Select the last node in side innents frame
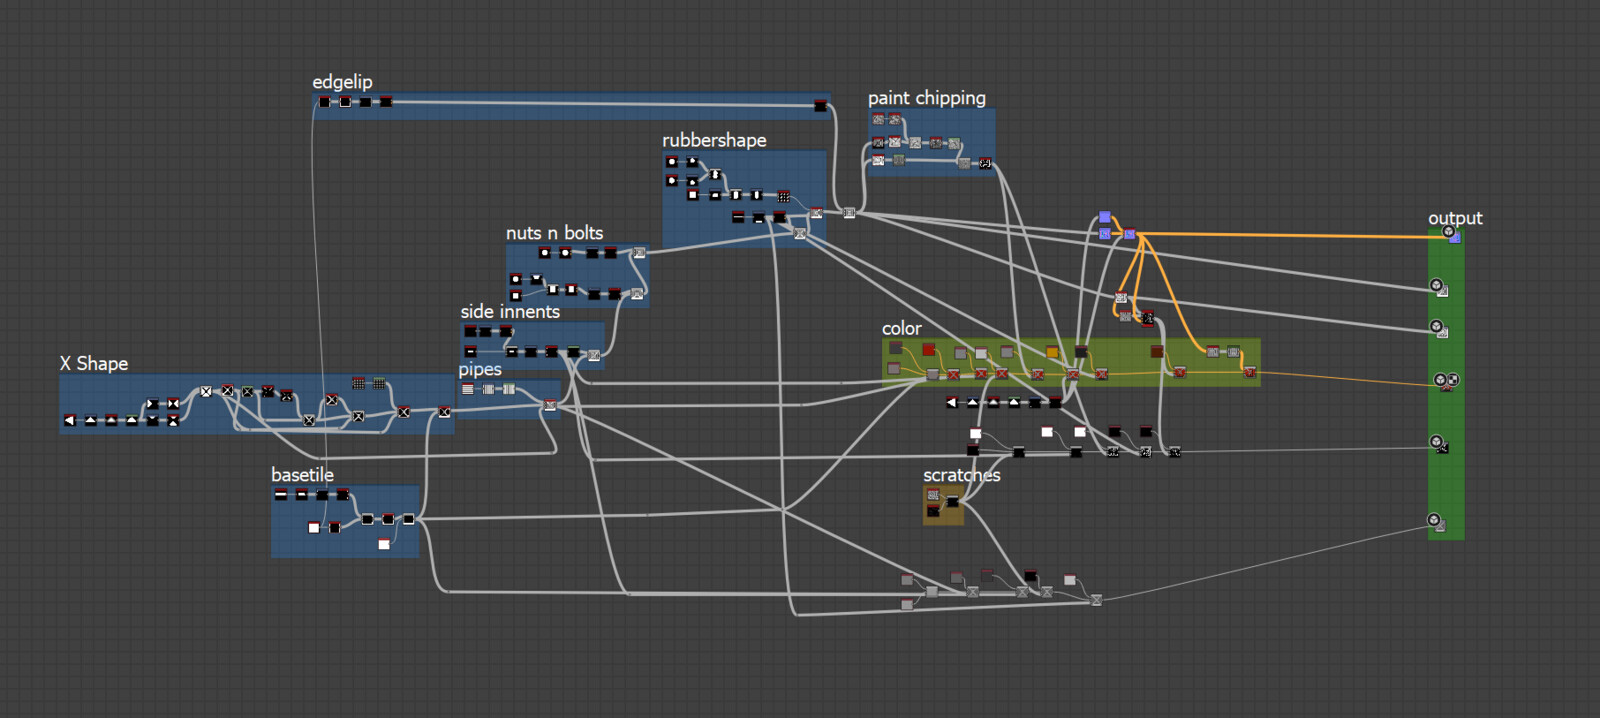This screenshot has width=1600, height=718. 594,355
